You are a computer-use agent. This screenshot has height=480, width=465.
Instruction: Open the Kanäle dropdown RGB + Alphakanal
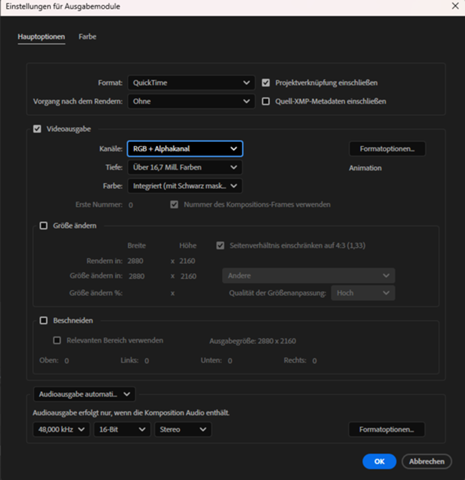tap(185, 149)
